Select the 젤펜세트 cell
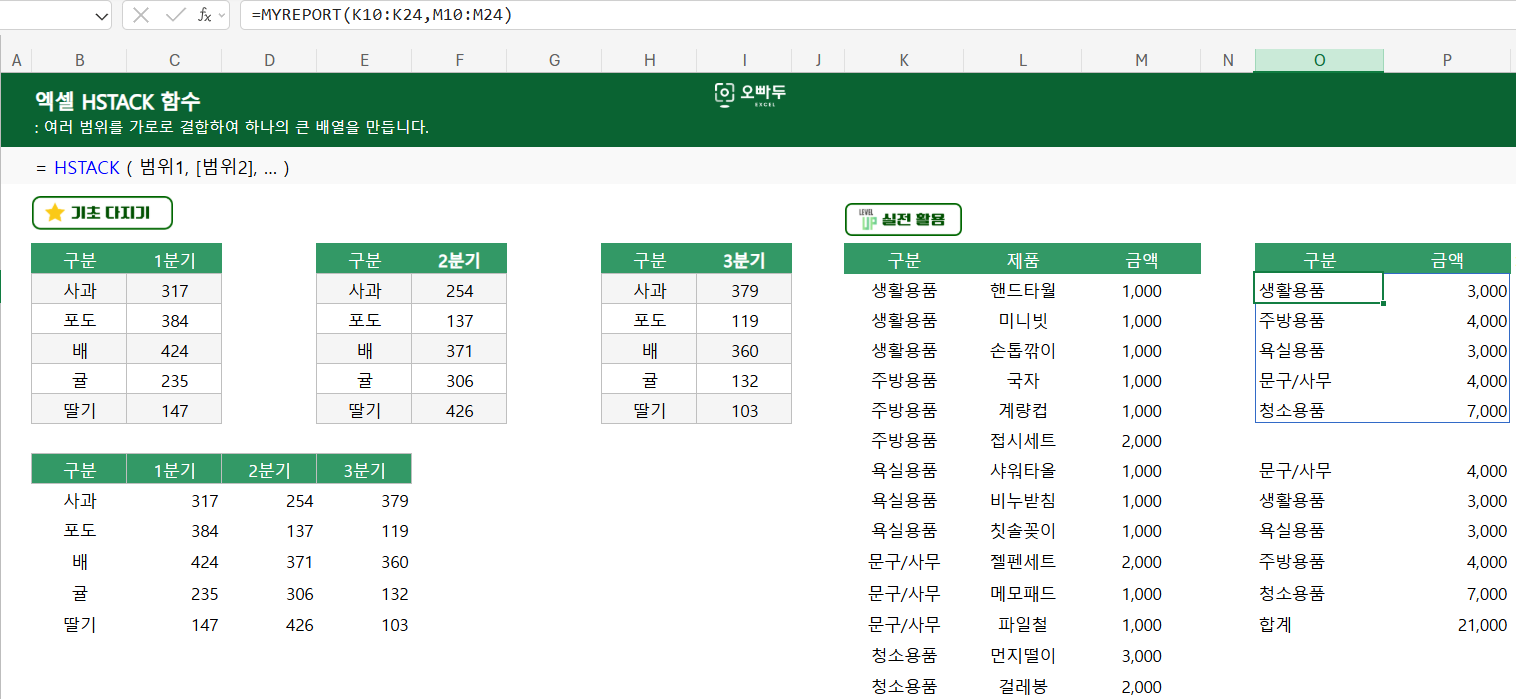This screenshot has width=1516, height=699. [1023, 562]
